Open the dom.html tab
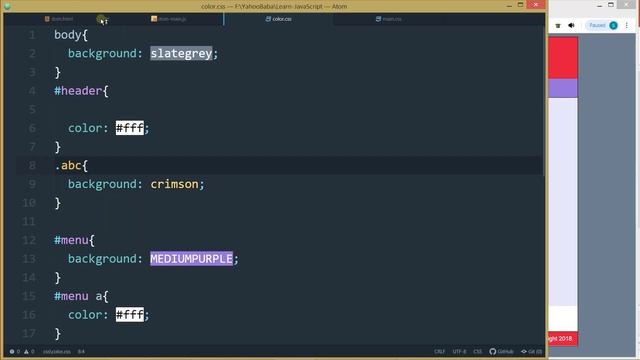 point(59,19)
